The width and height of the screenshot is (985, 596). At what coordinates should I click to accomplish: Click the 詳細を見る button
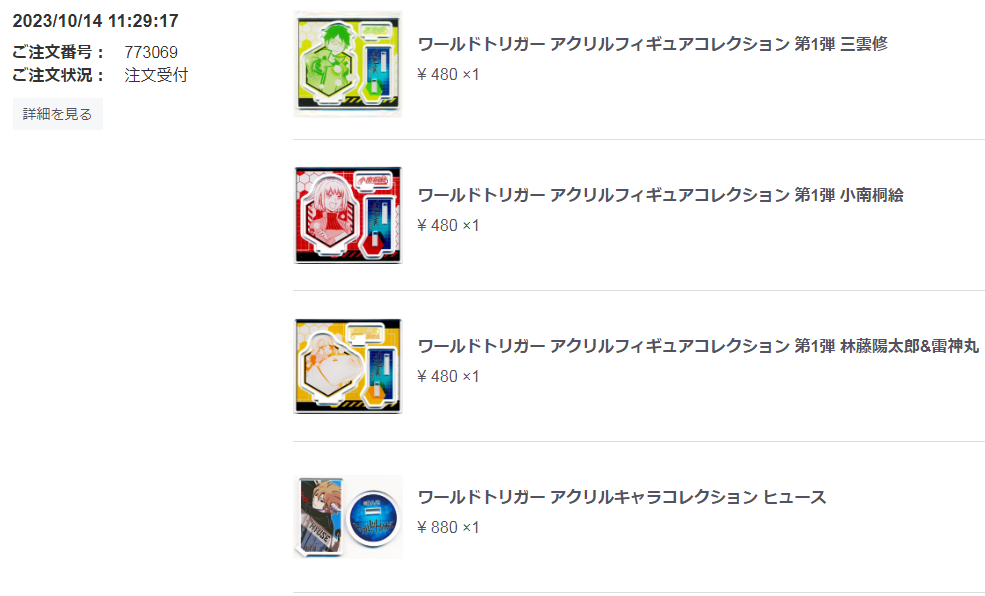pos(58,114)
